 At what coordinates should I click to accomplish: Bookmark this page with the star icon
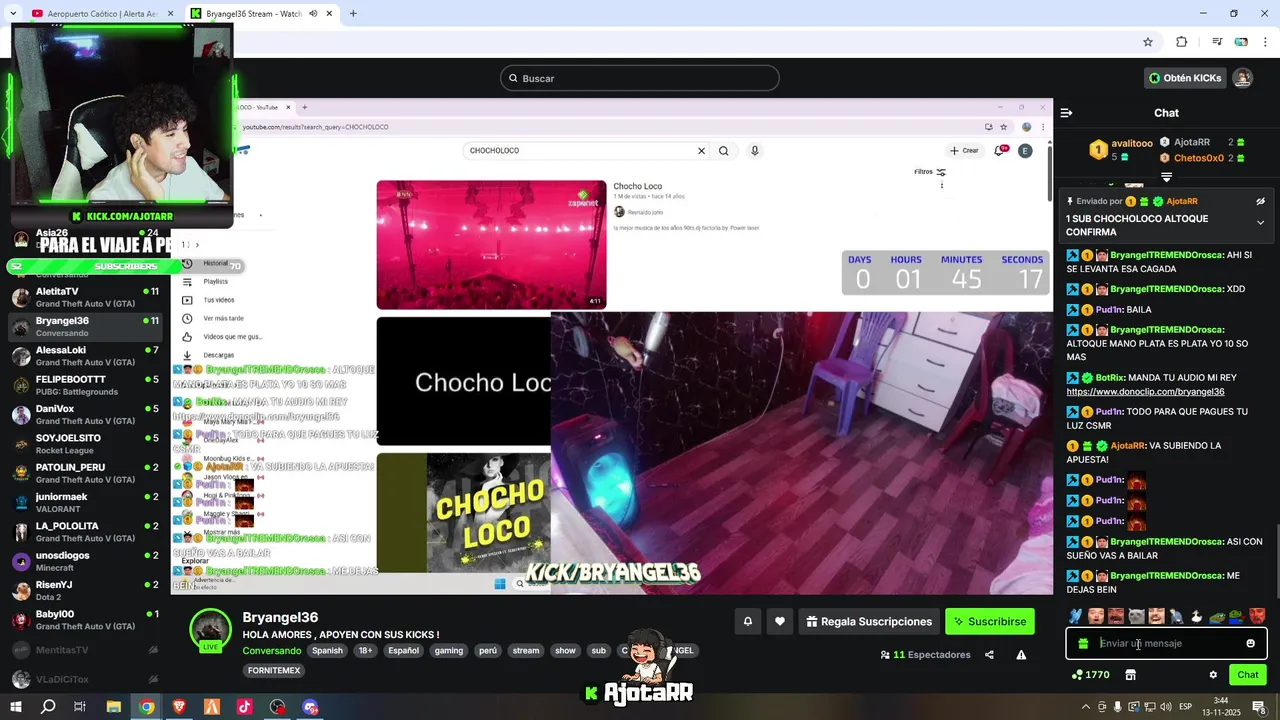coord(1148,42)
